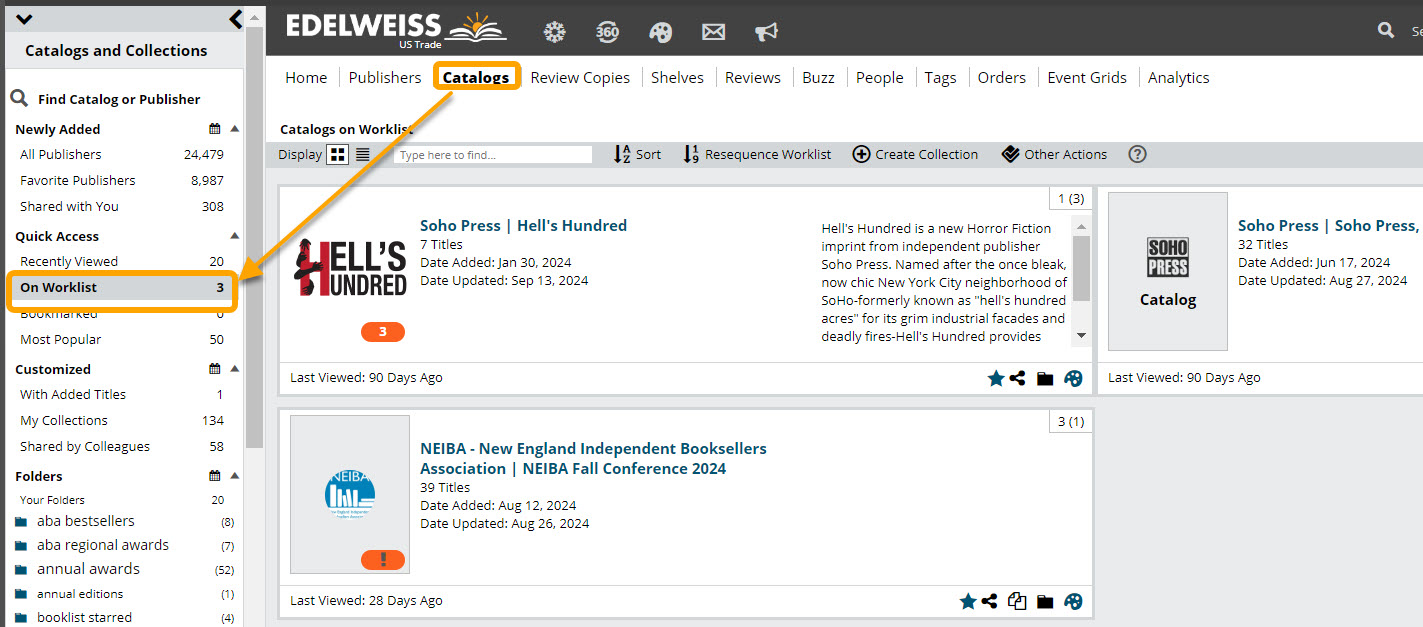Open Find Catalog or Publisher search
Image resolution: width=1423 pixels, height=627 pixels.
[x=105, y=99]
